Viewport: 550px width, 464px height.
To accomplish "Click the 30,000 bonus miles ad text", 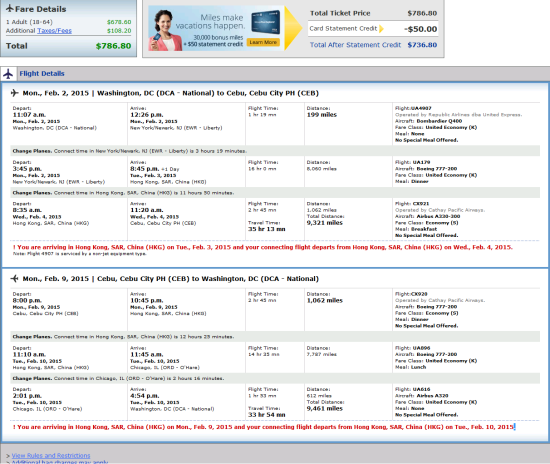I will tap(218, 37).
